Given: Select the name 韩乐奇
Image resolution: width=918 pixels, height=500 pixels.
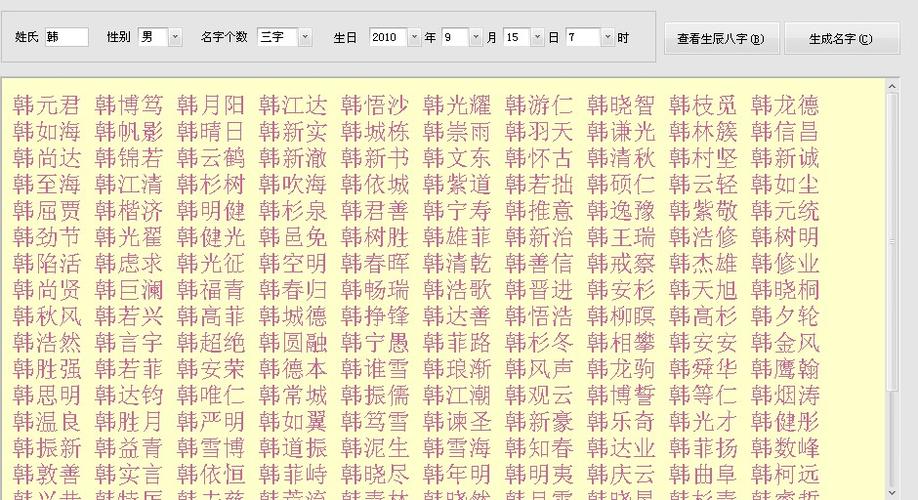Looking at the screenshot, I should coord(621,422).
